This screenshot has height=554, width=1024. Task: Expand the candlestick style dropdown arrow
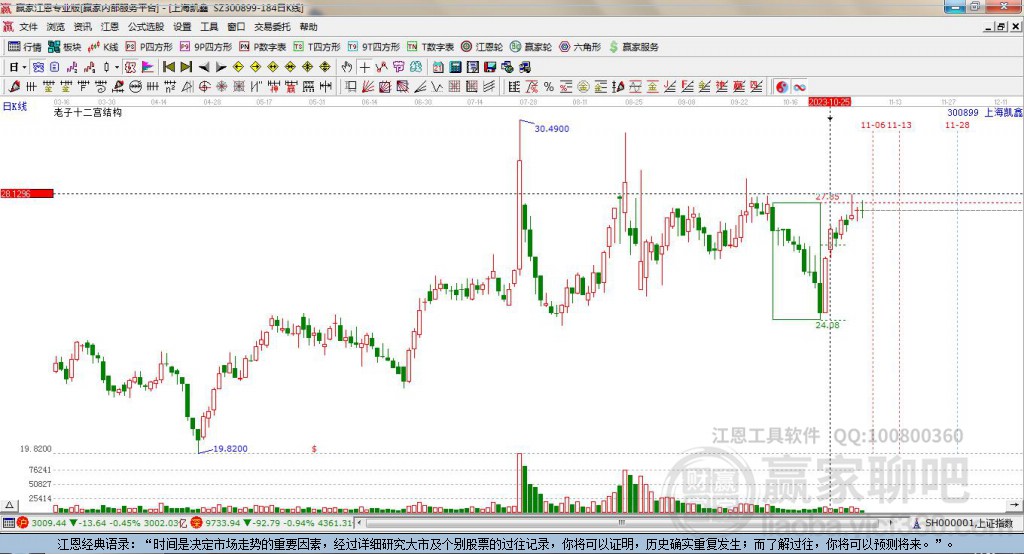[x=117, y=67]
